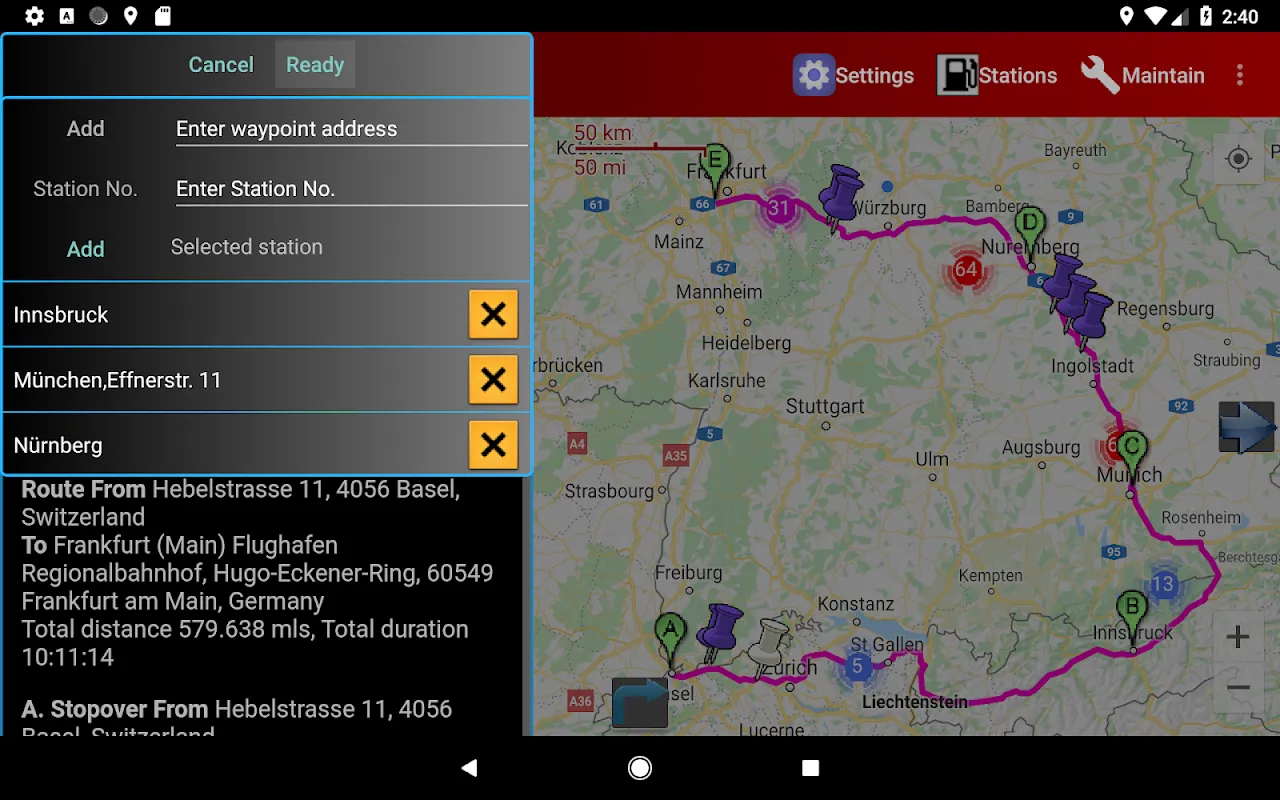Screen dimensions: 1280x800
Task: Confirm waypoints with Ready
Action: 315,65
